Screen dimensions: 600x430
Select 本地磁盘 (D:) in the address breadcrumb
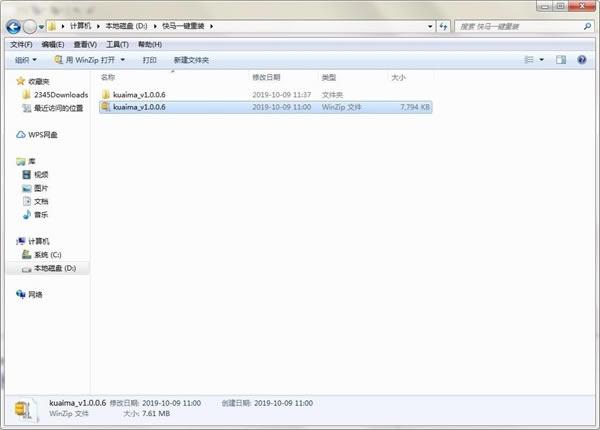tap(126, 26)
